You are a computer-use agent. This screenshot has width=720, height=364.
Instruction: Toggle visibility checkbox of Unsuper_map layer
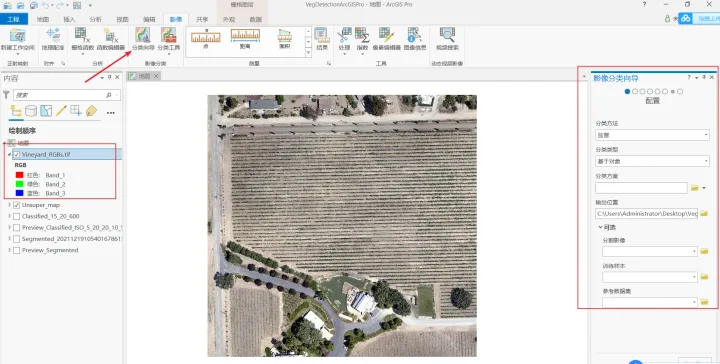(x=17, y=205)
